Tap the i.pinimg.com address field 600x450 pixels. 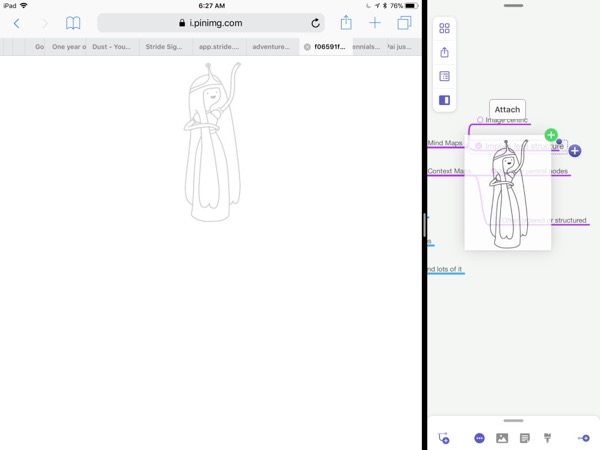(x=211, y=23)
